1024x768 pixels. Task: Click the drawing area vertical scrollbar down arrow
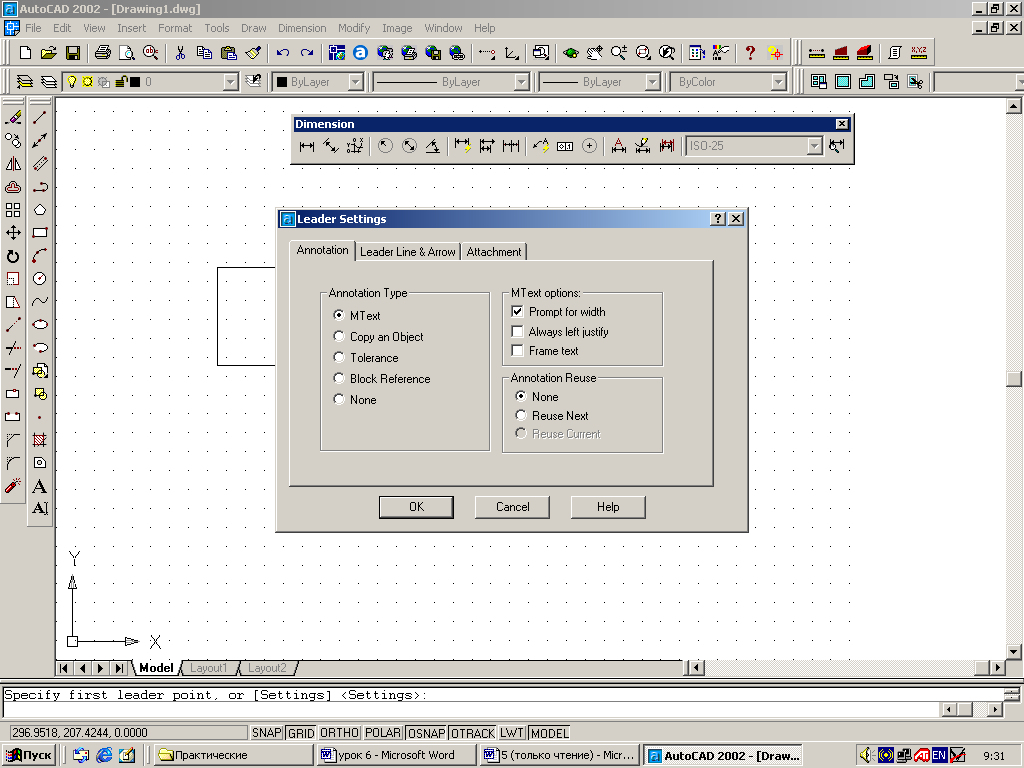click(x=1014, y=651)
